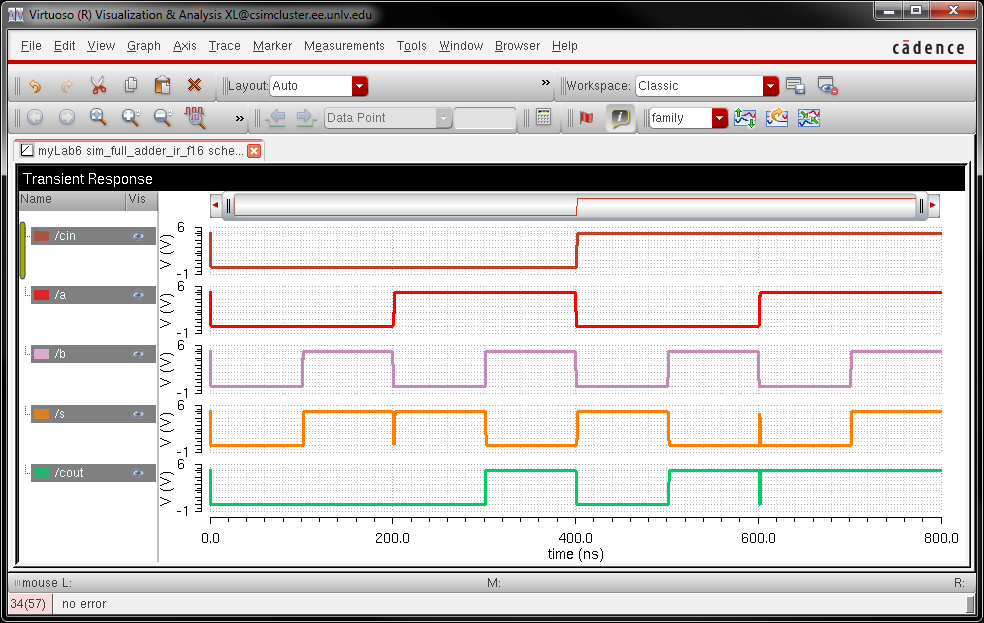
Task: Open the family dropdown list
Action: (x=719, y=118)
